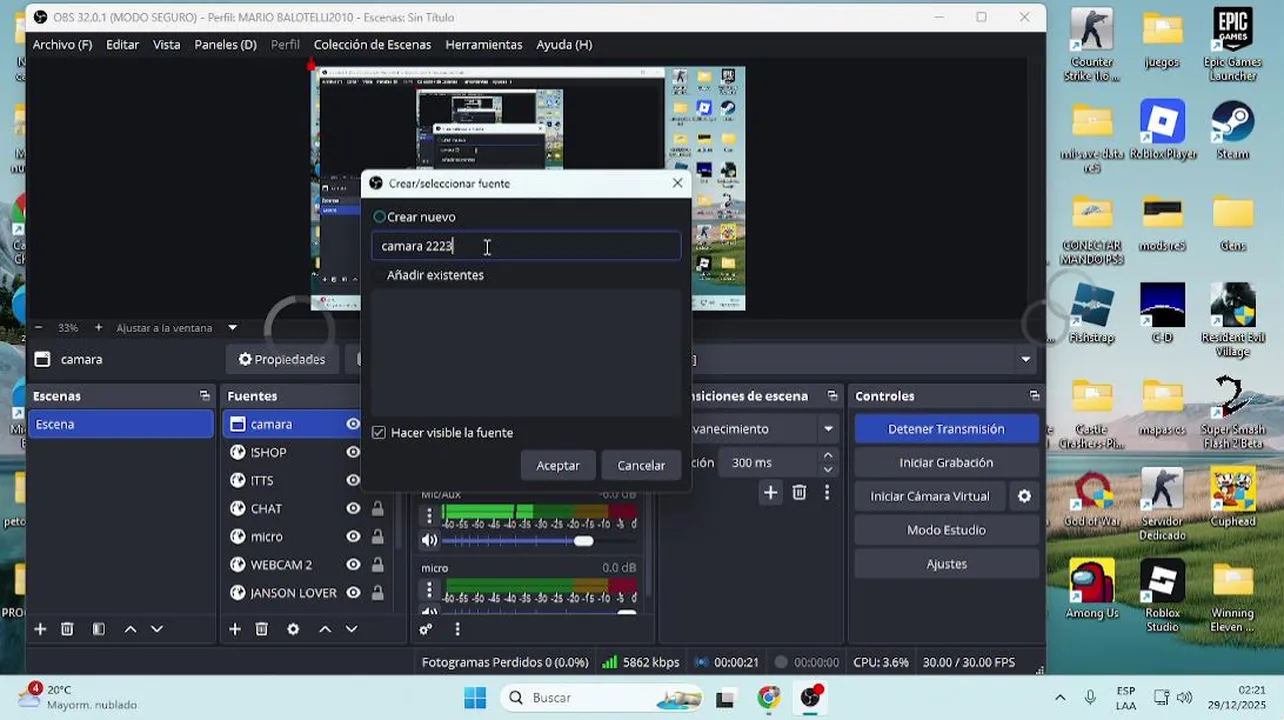
Task: Move scene up arrow in Escenas panel
Action: (130, 629)
